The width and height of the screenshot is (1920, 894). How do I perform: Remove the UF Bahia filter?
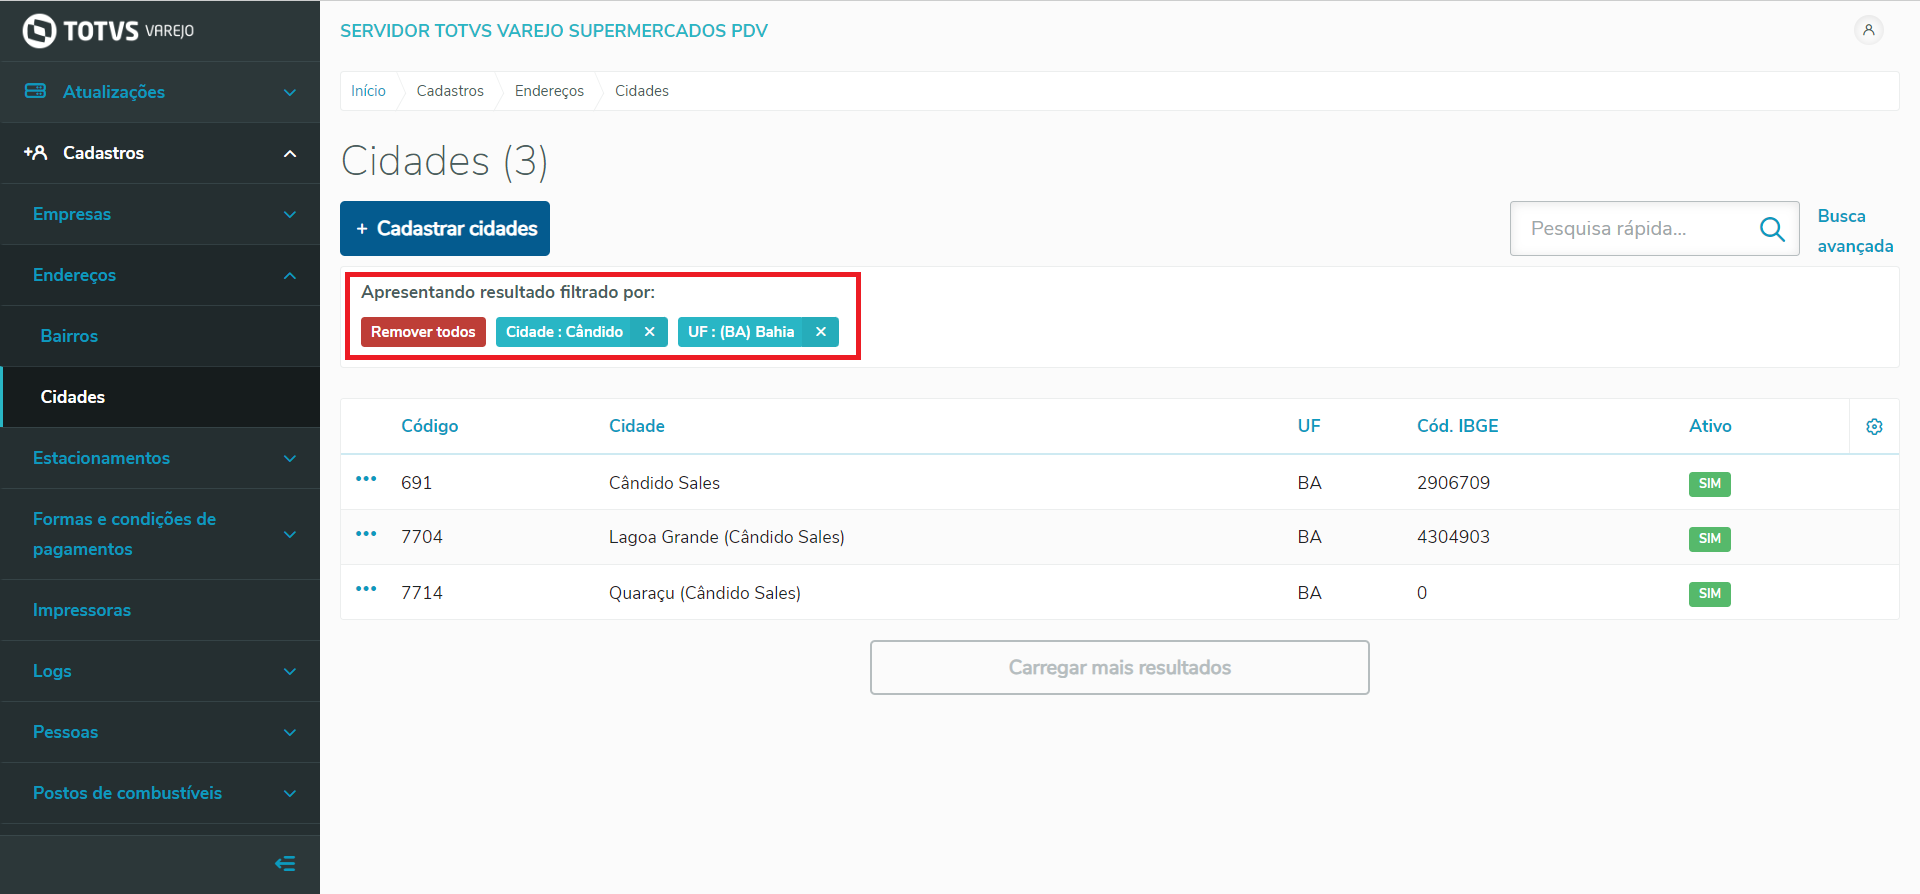click(x=820, y=332)
